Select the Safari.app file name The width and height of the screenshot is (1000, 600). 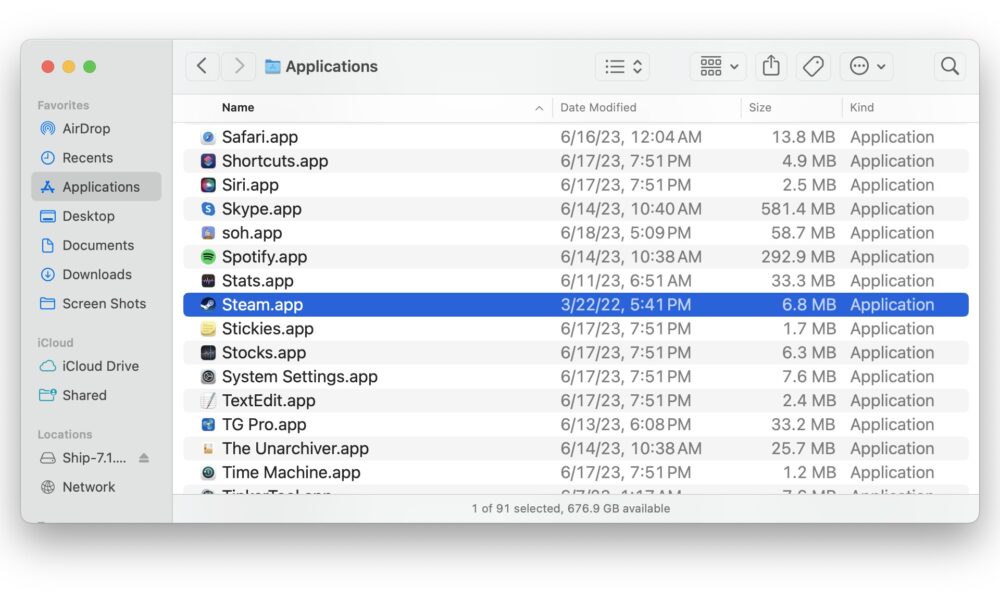[260, 137]
